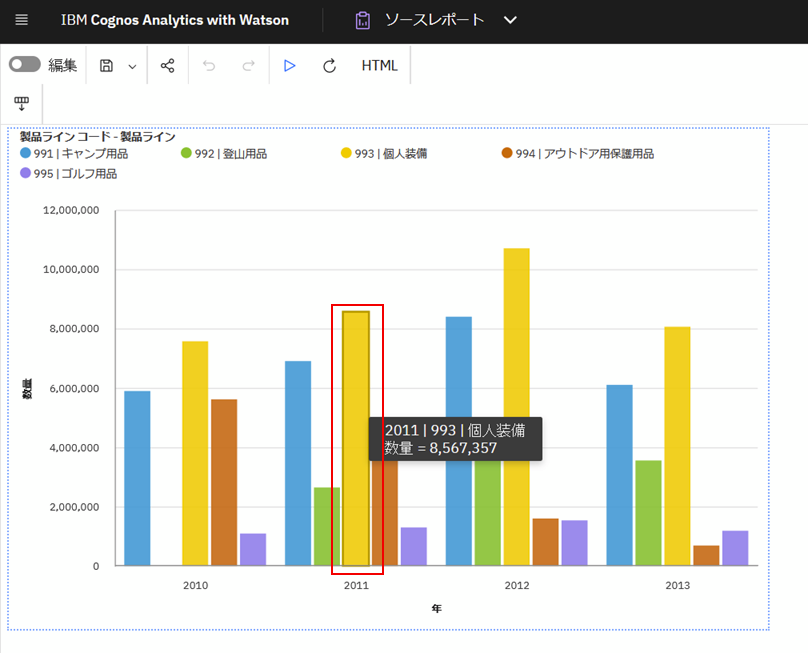Click the 4,000,000 y-axis value
The image size is (808, 653).
pyautogui.click(x=74, y=448)
